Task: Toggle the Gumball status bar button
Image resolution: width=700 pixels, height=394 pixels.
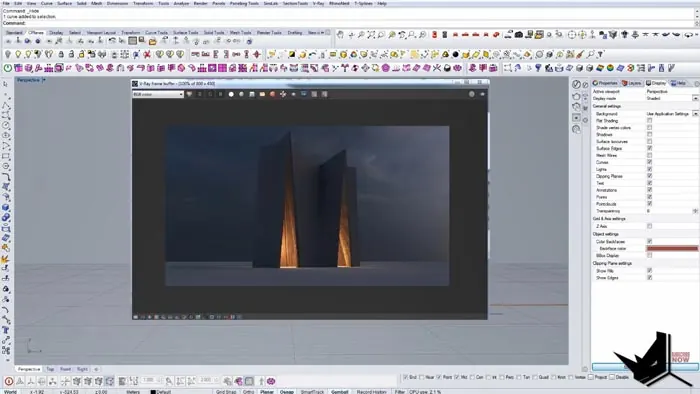Action: pyautogui.click(x=340, y=392)
